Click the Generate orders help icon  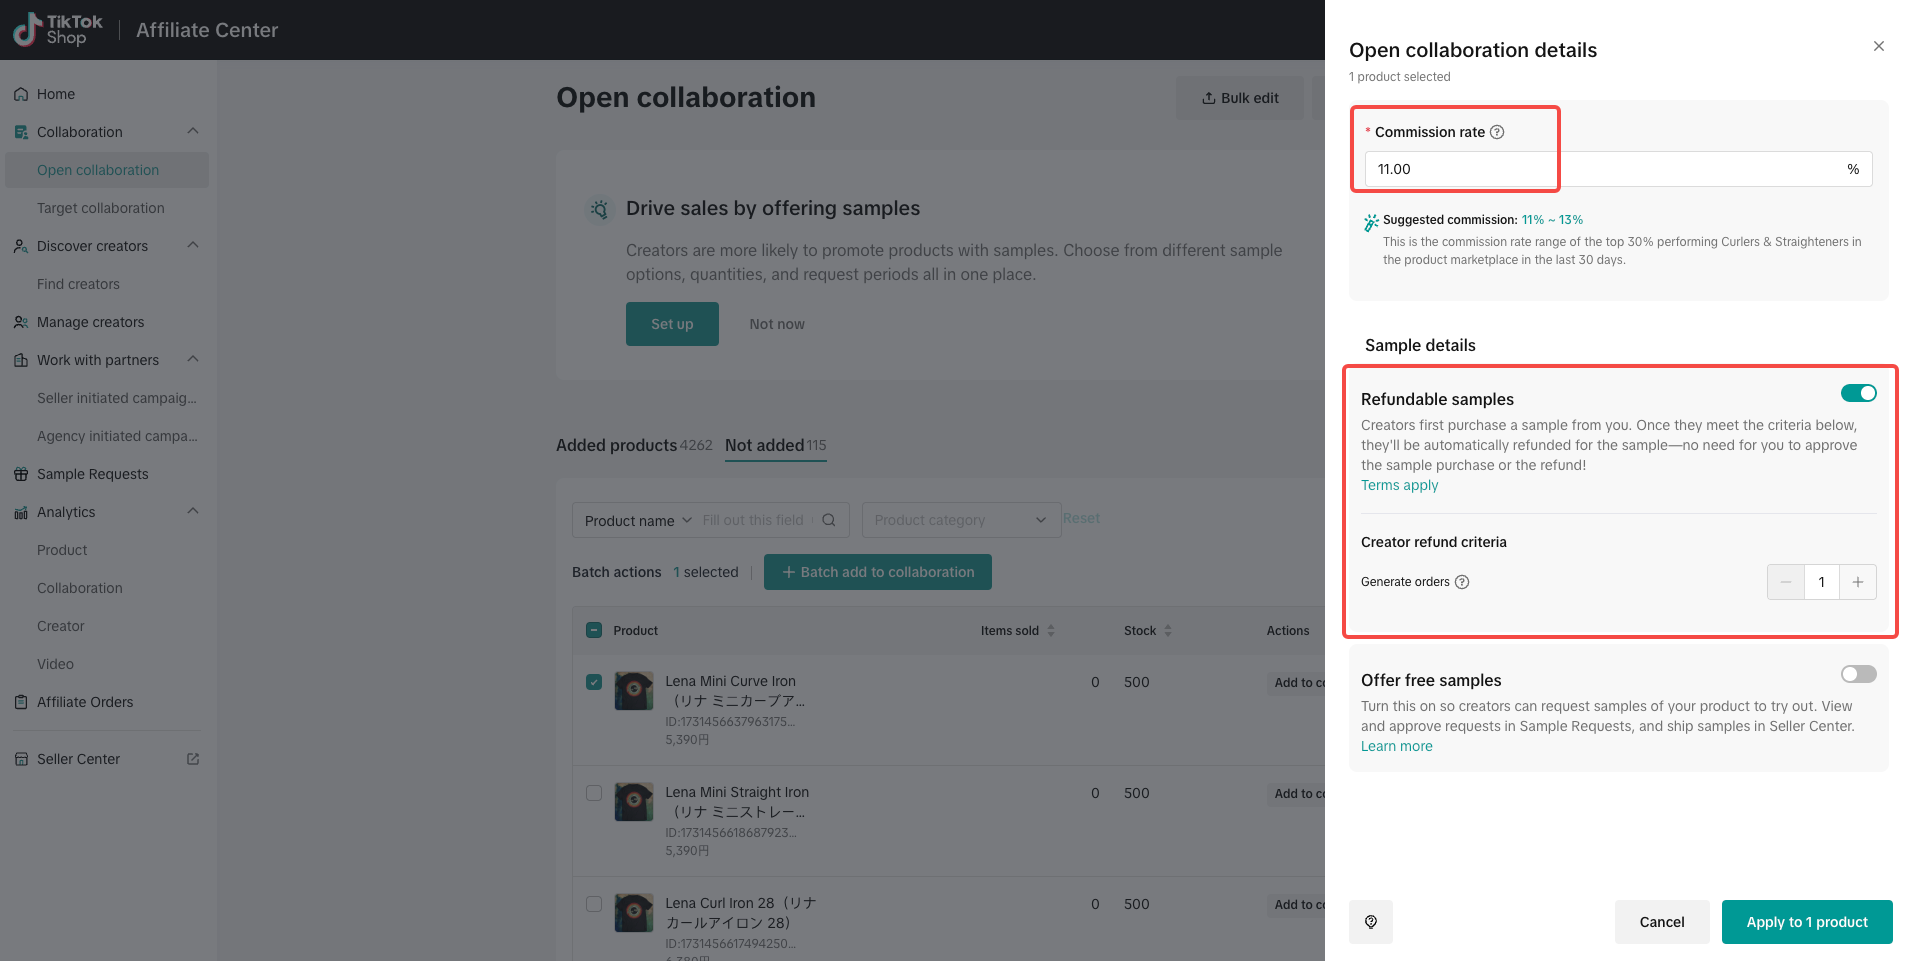[x=1462, y=582]
